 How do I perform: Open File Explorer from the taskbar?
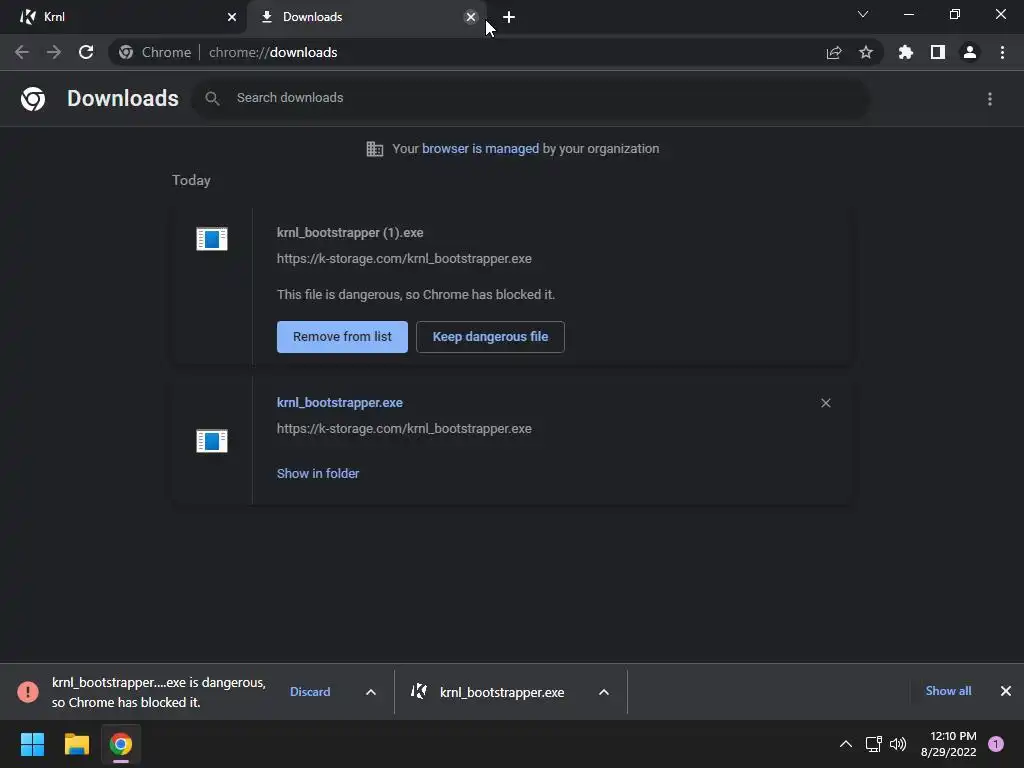(x=77, y=744)
